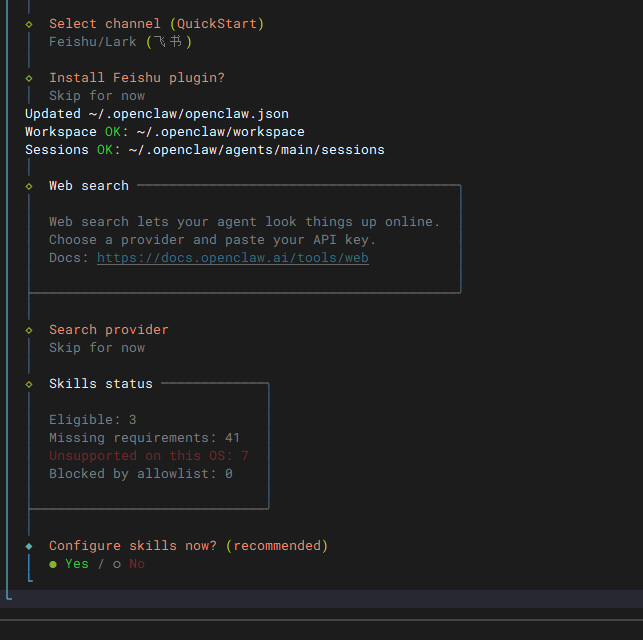Click the 'Workspace OK' path line
The height and width of the screenshot is (640, 643).
tap(164, 132)
